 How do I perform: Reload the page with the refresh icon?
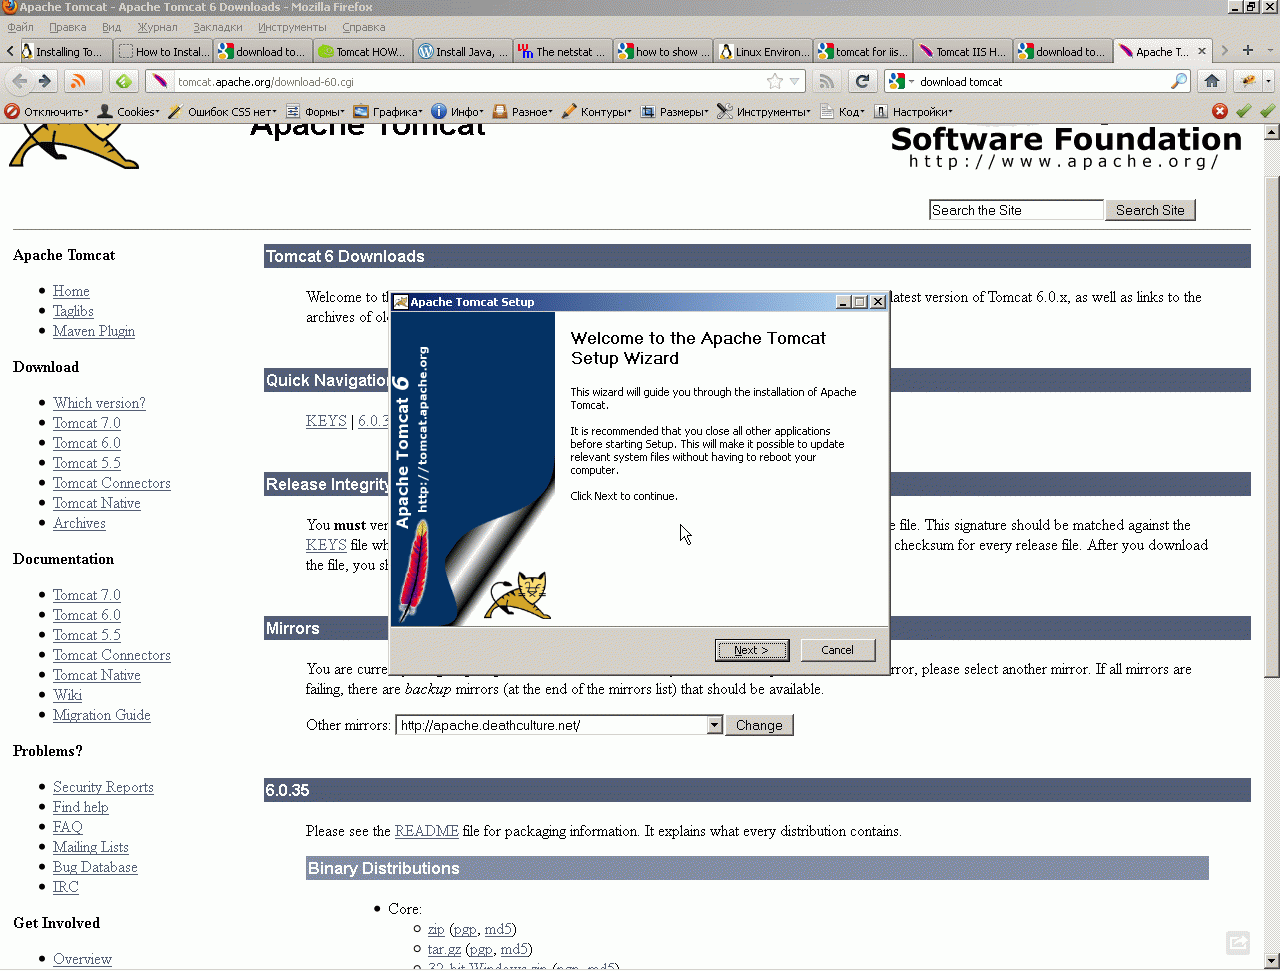click(862, 81)
